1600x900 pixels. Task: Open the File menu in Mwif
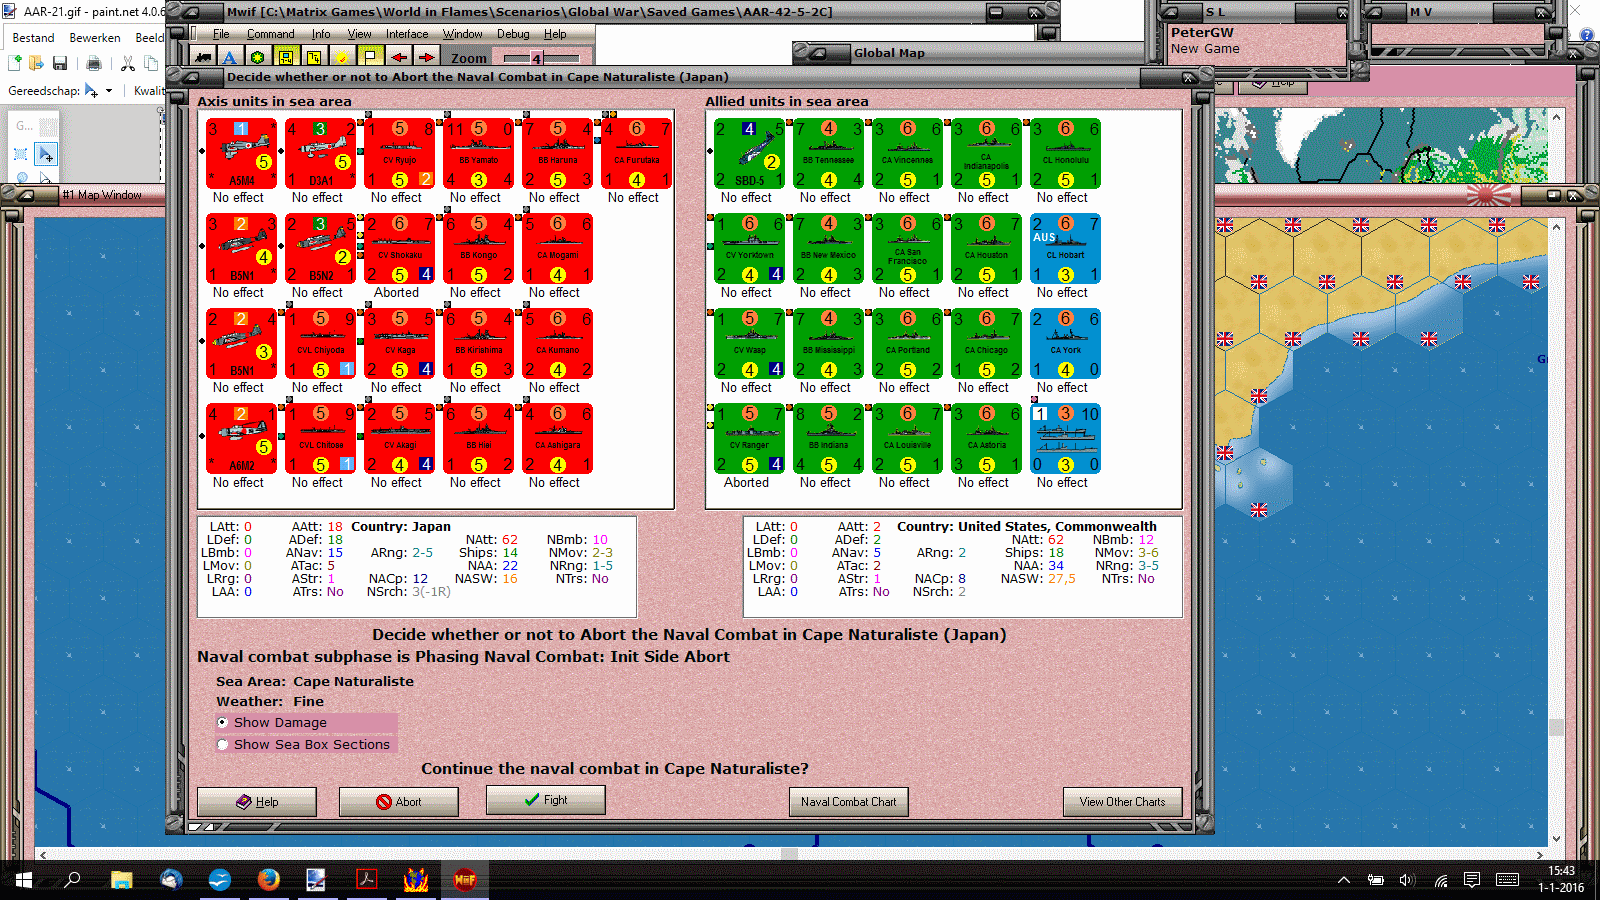coord(221,34)
